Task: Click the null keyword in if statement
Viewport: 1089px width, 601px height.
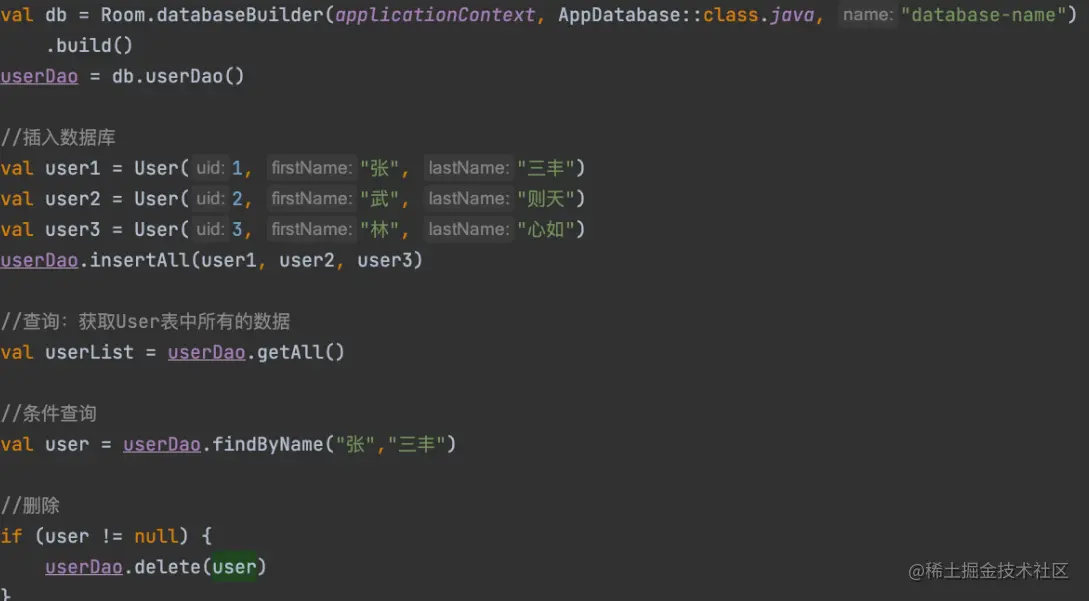Action: click(156, 536)
